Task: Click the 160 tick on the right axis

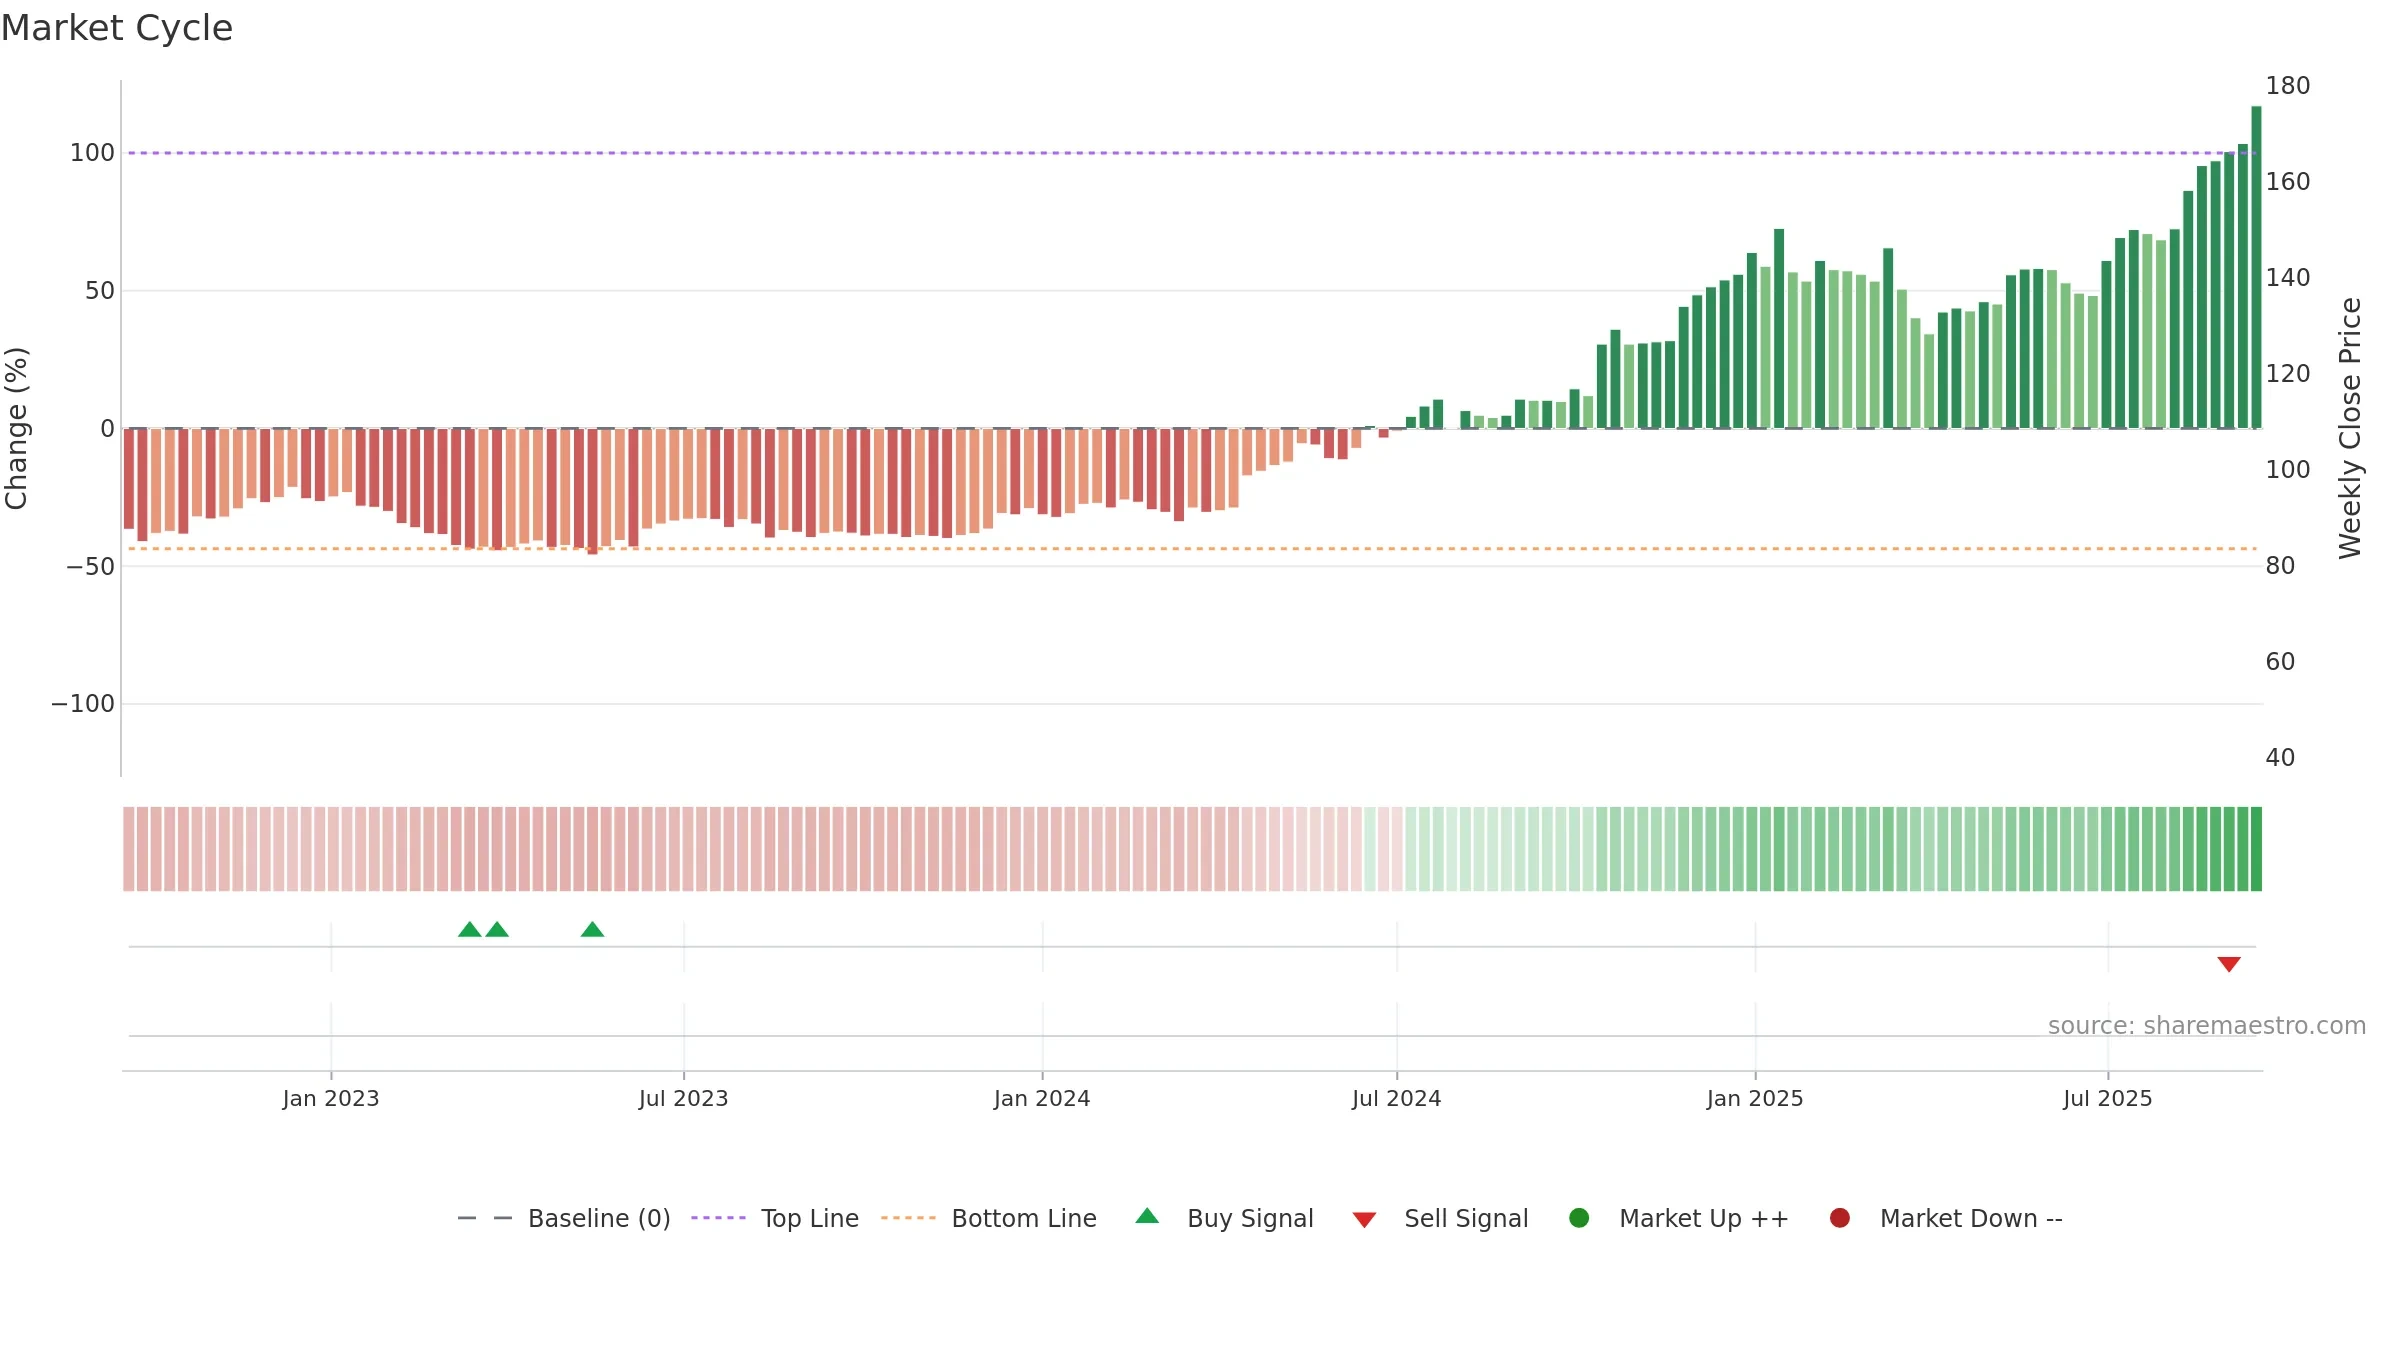Action: click(2288, 182)
